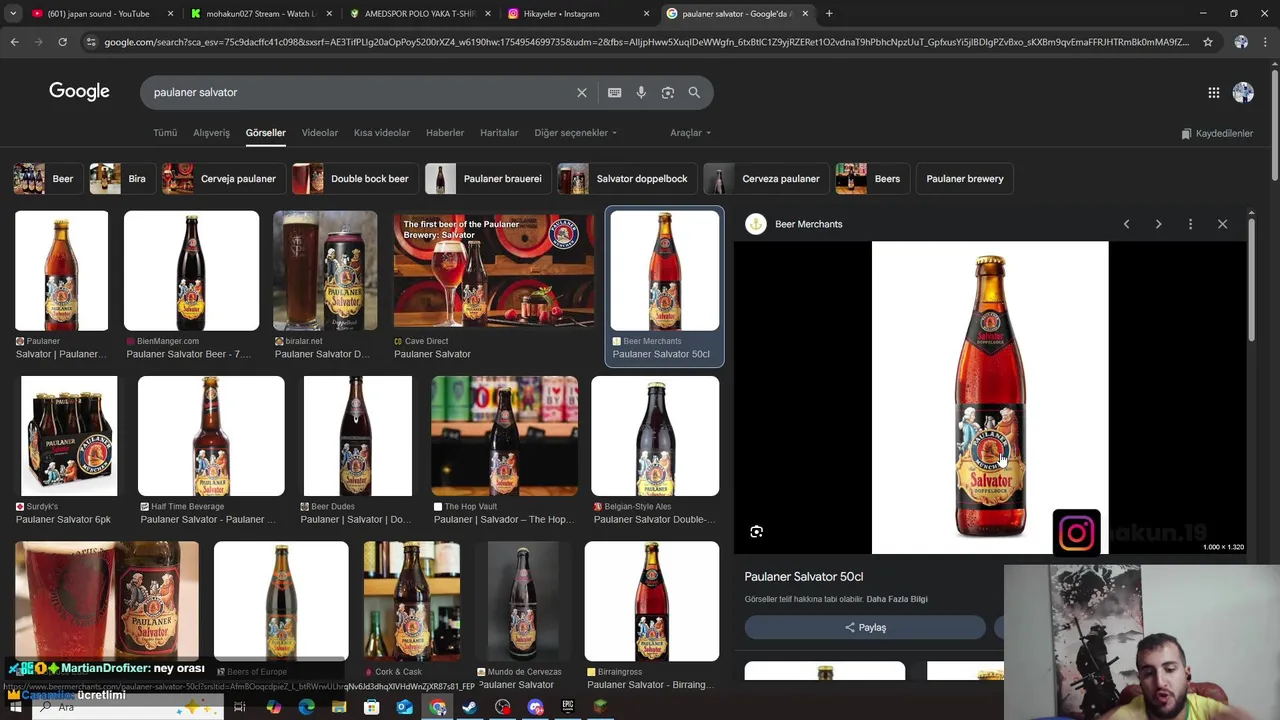This screenshot has height=720, width=1280.
Task: Open File Explorer from the taskbar
Action: pyautogui.click(x=339, y=707)
